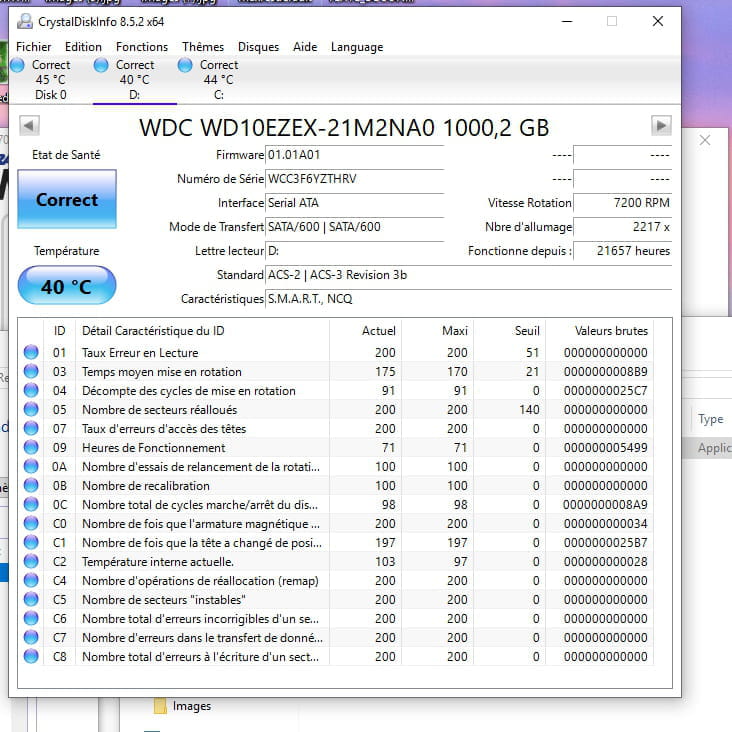Viewport: 732px width, 732px height.
Task: Select Heures de Fonctionnement row
Action: 336,448
